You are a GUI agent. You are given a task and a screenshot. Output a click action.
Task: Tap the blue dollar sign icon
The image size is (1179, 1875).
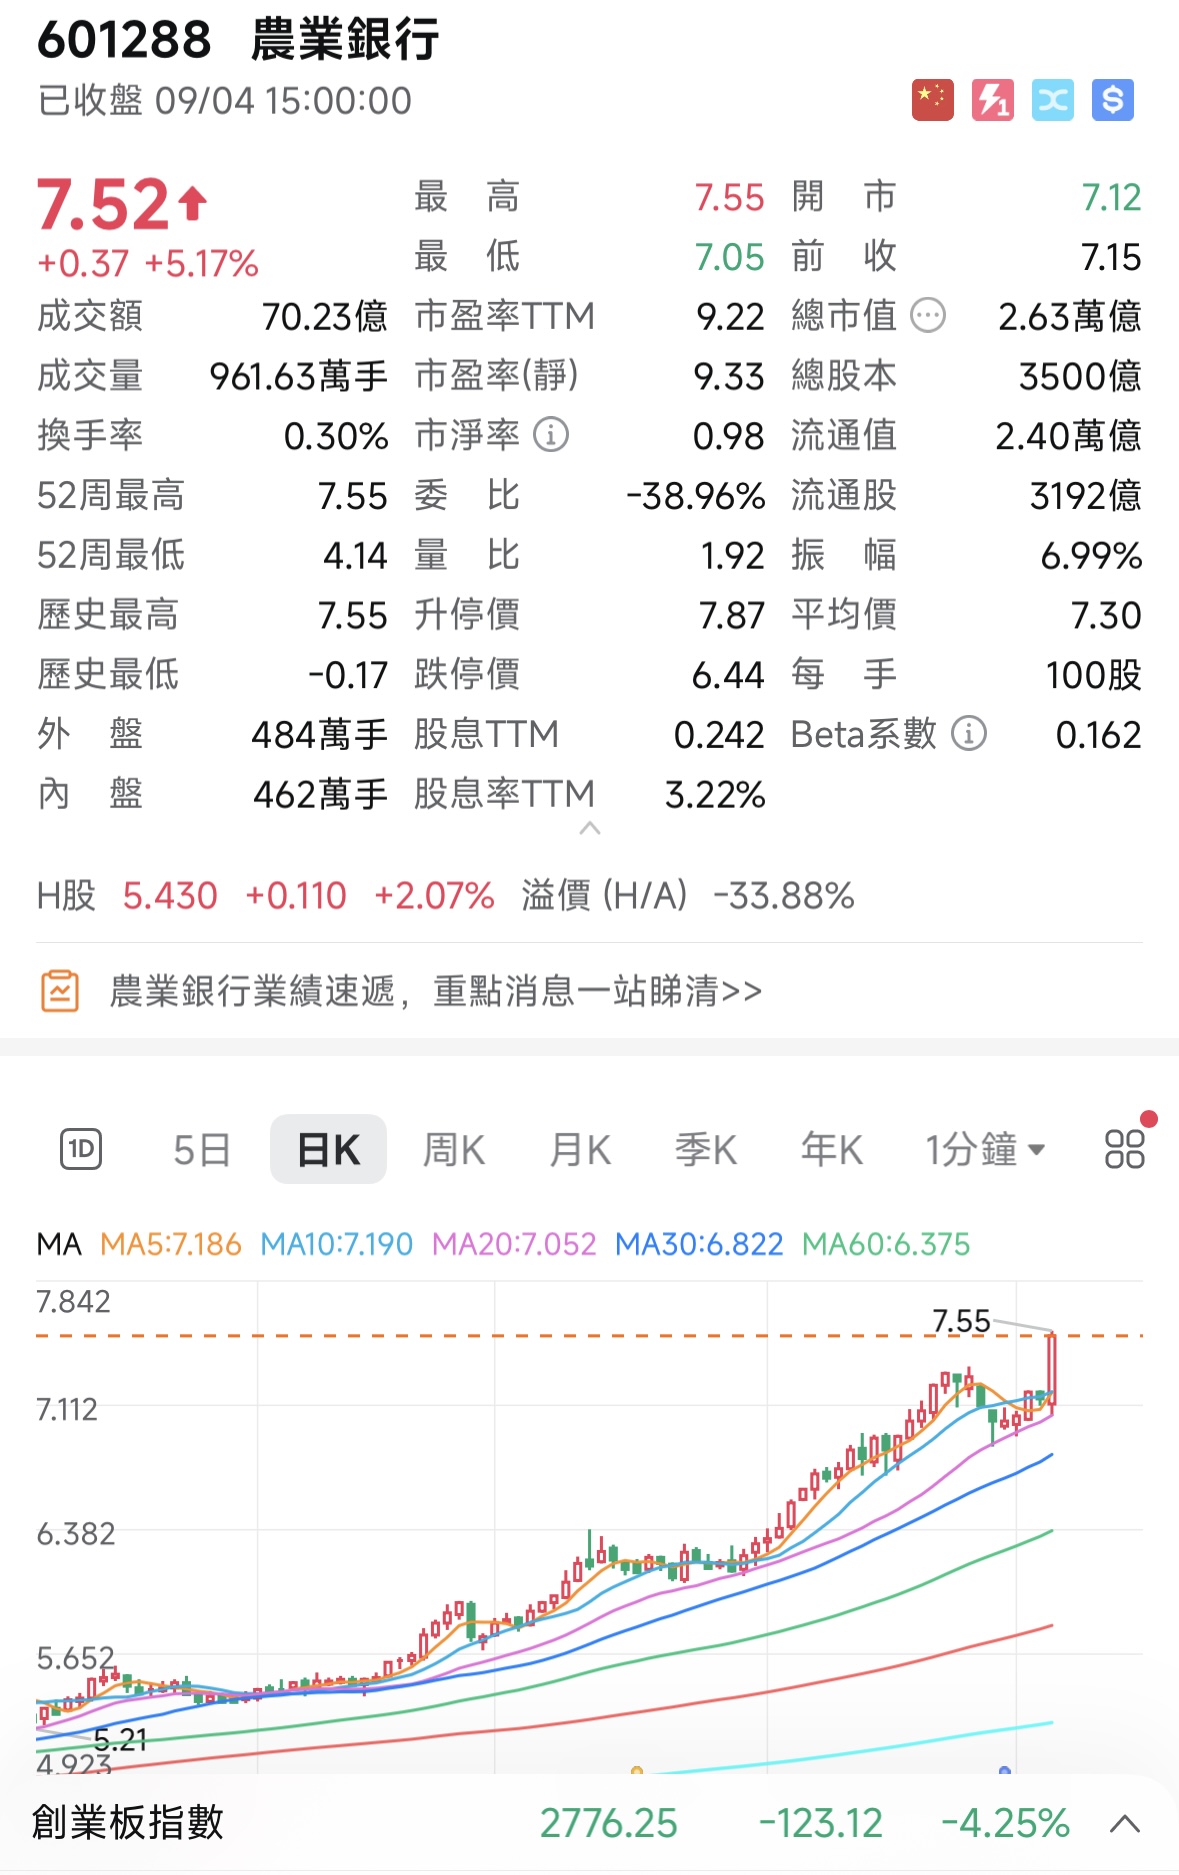coord(1112,100)
